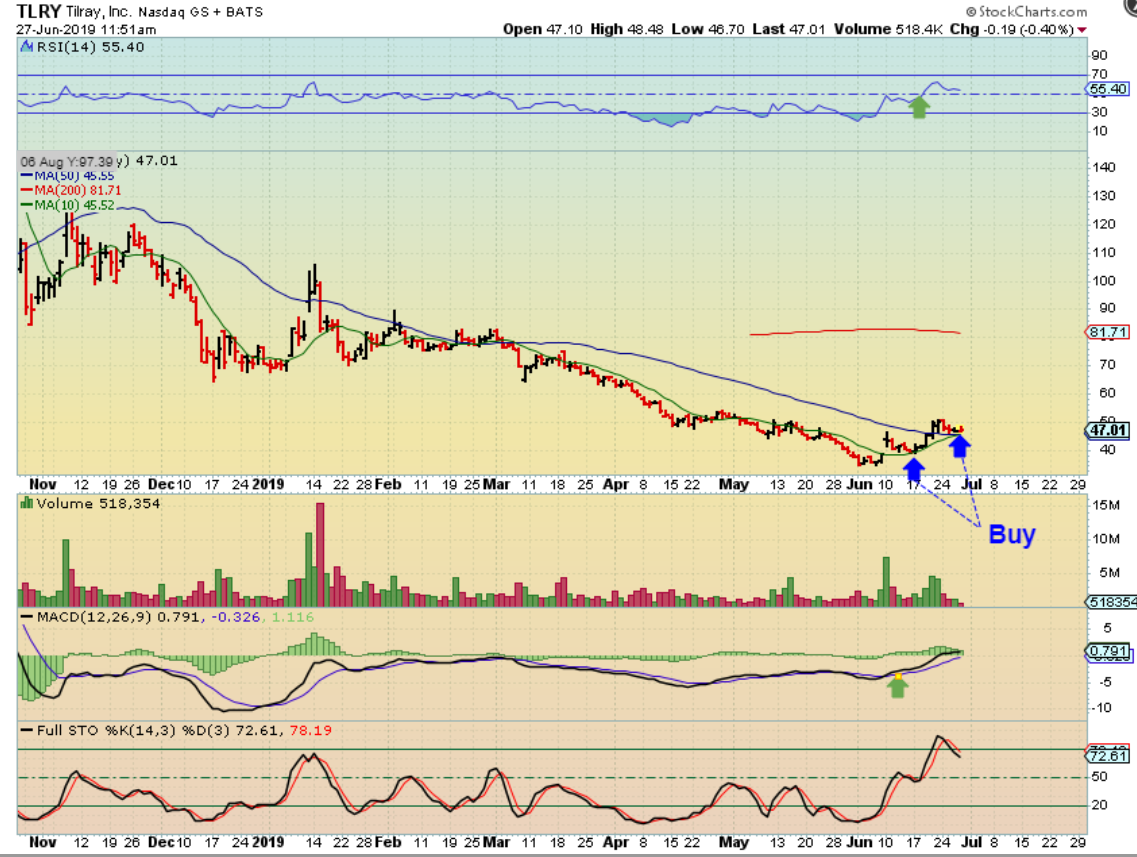This screenshot has width=1137, height=857.
Task: Click the volume bars icon beside Volume label
Action: 27,504
